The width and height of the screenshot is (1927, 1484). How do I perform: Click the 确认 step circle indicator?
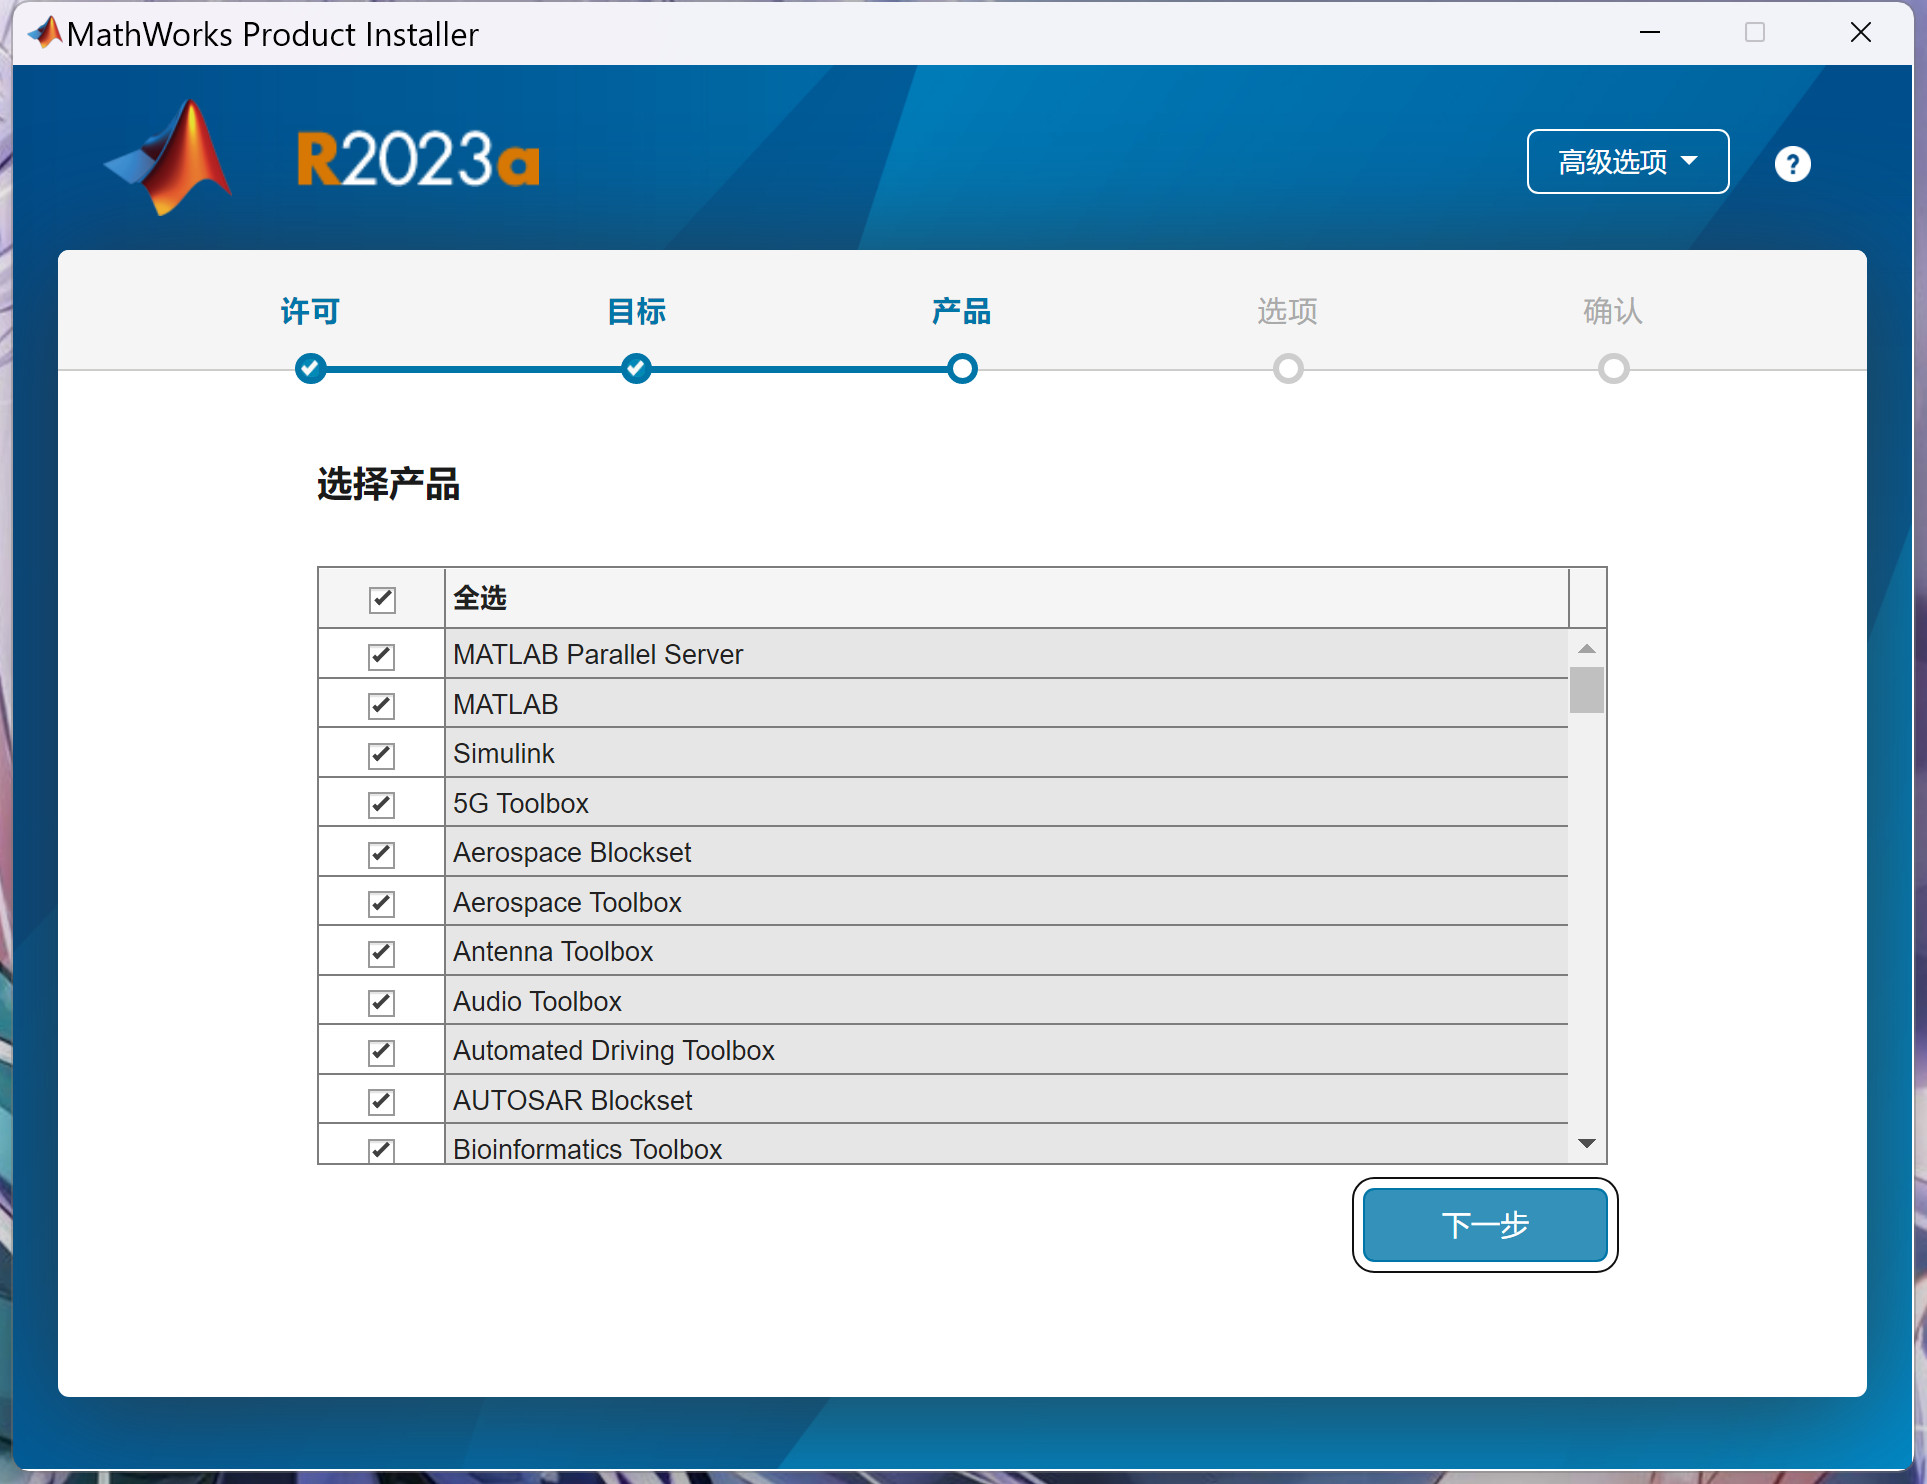(1613, 369)
